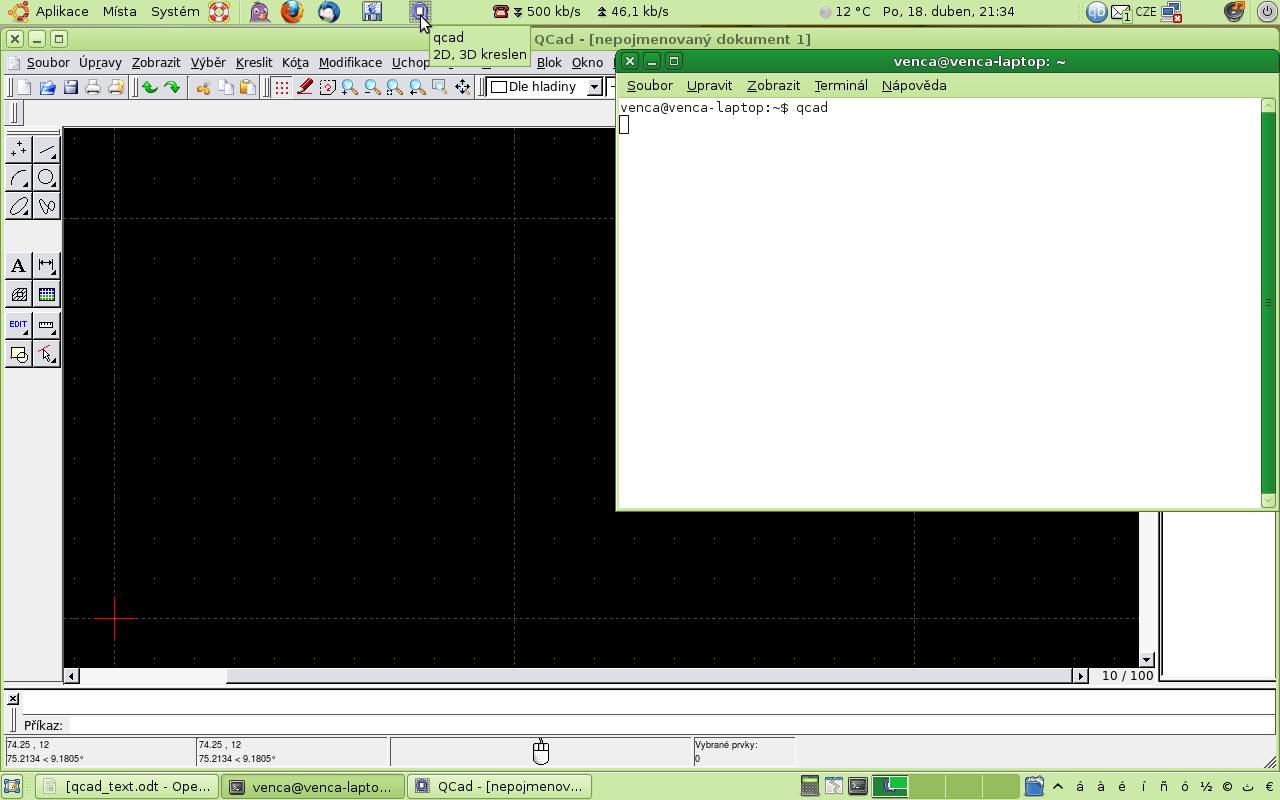Select the Splines tool
Image resolution: width=1280 pixels, height=800 pixels.
47,206
